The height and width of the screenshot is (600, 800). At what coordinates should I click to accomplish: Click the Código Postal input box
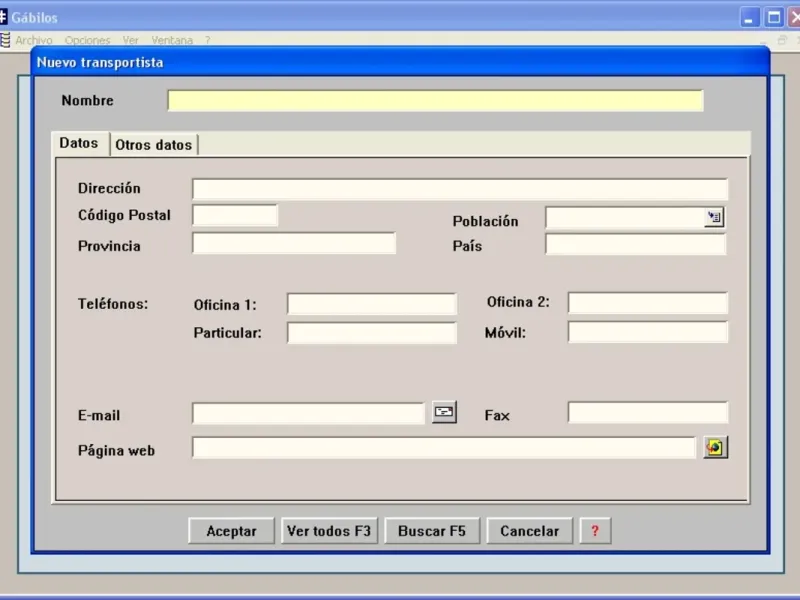click(x=235, y=215)
